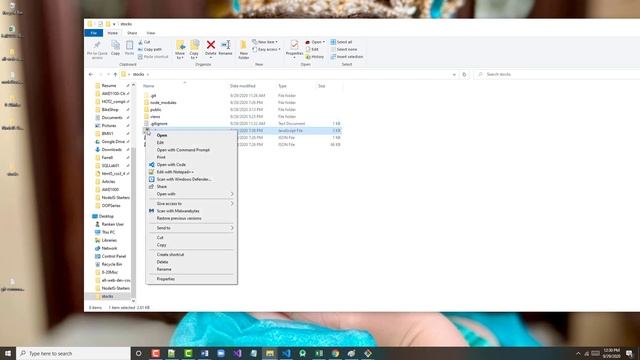
Task: Open the Copy to dropdown in the ribbon
Action: [x=194, y=56]
